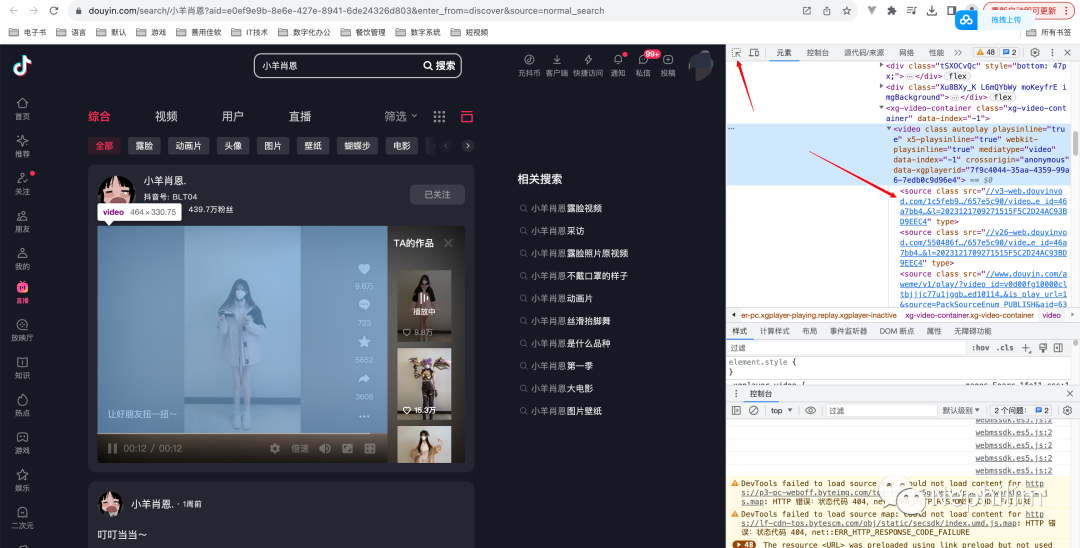Switch to grid view layout icon
1080x548 pixels.
point(439,116)
